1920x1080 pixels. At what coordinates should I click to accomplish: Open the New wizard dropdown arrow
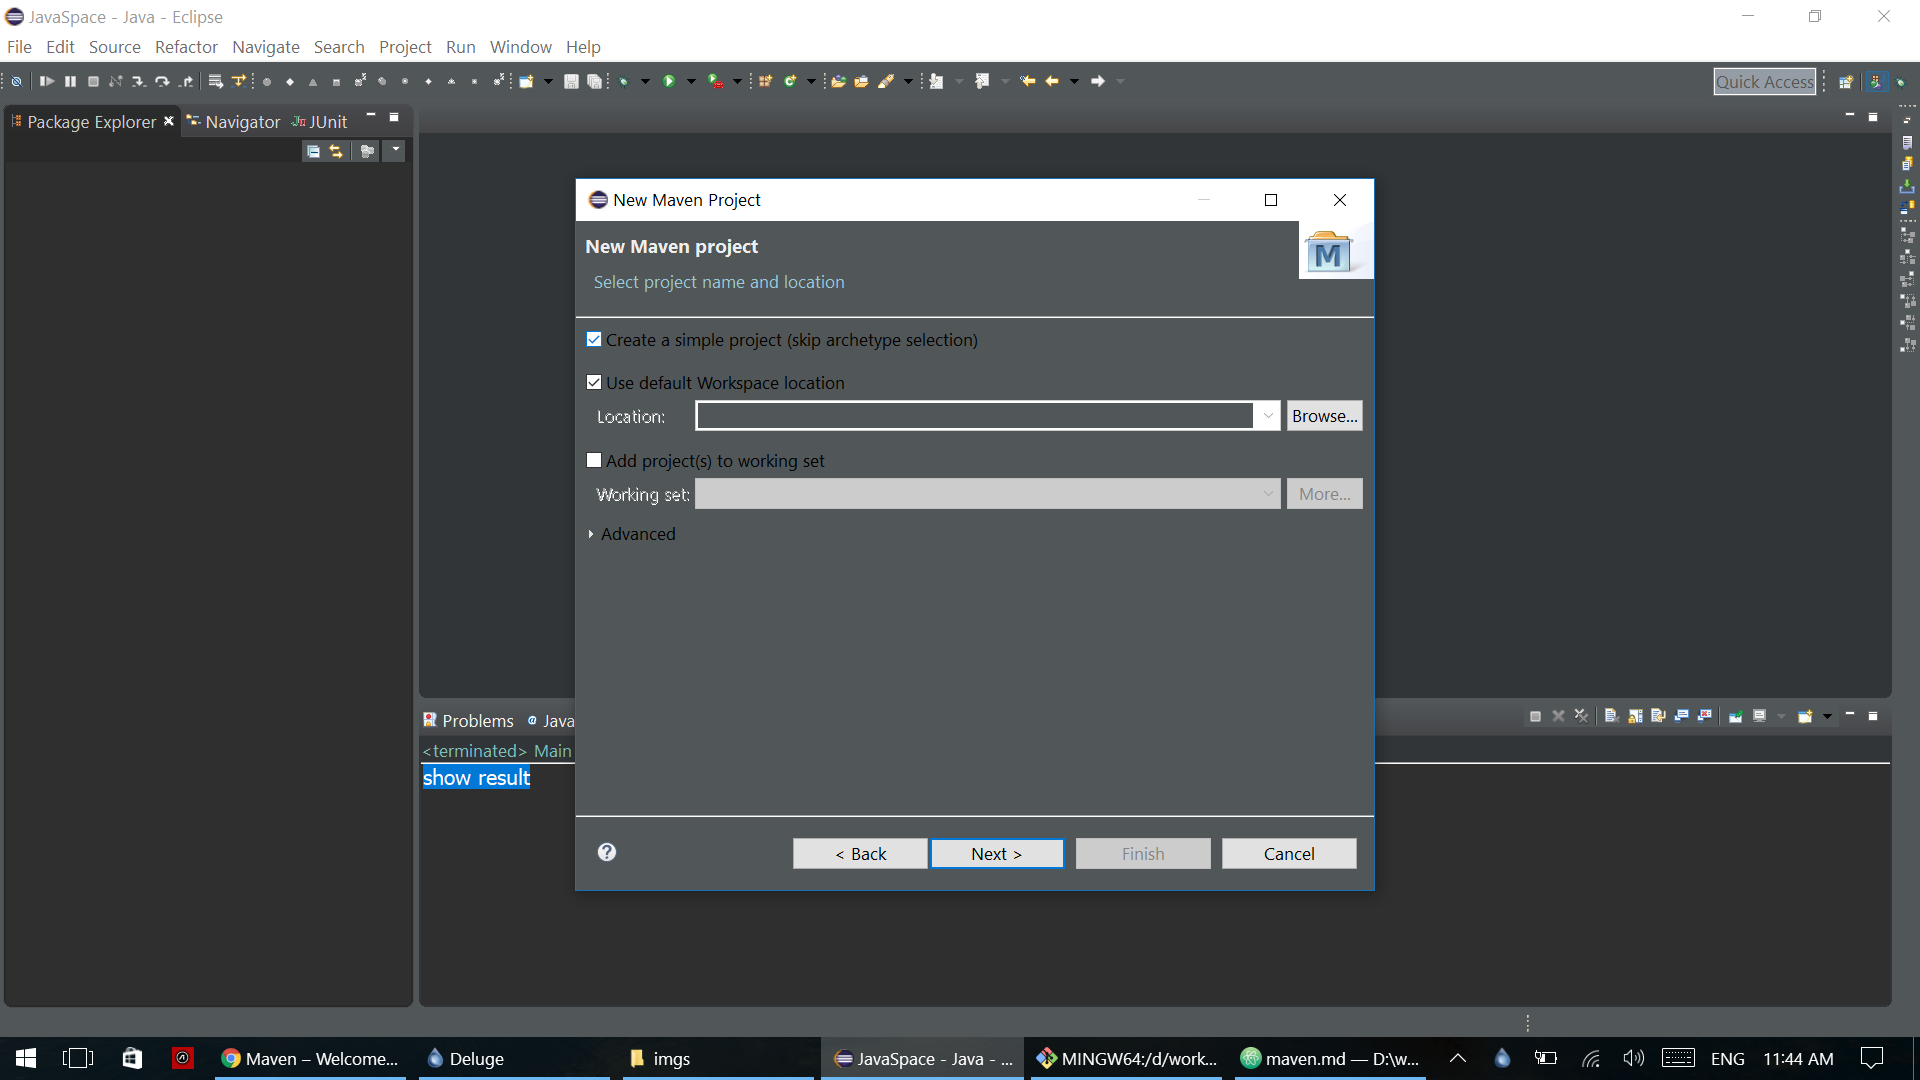[548, 81]
